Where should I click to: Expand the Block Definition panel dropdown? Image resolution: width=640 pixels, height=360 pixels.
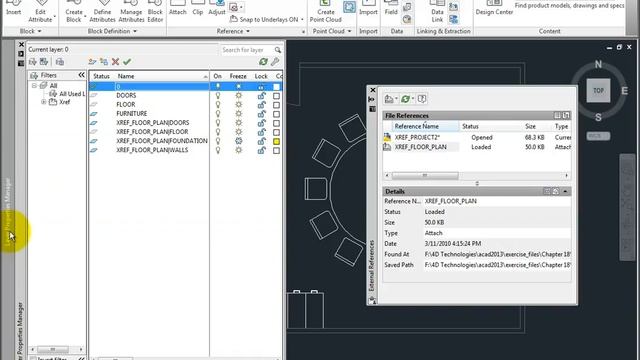coord(135,31)
